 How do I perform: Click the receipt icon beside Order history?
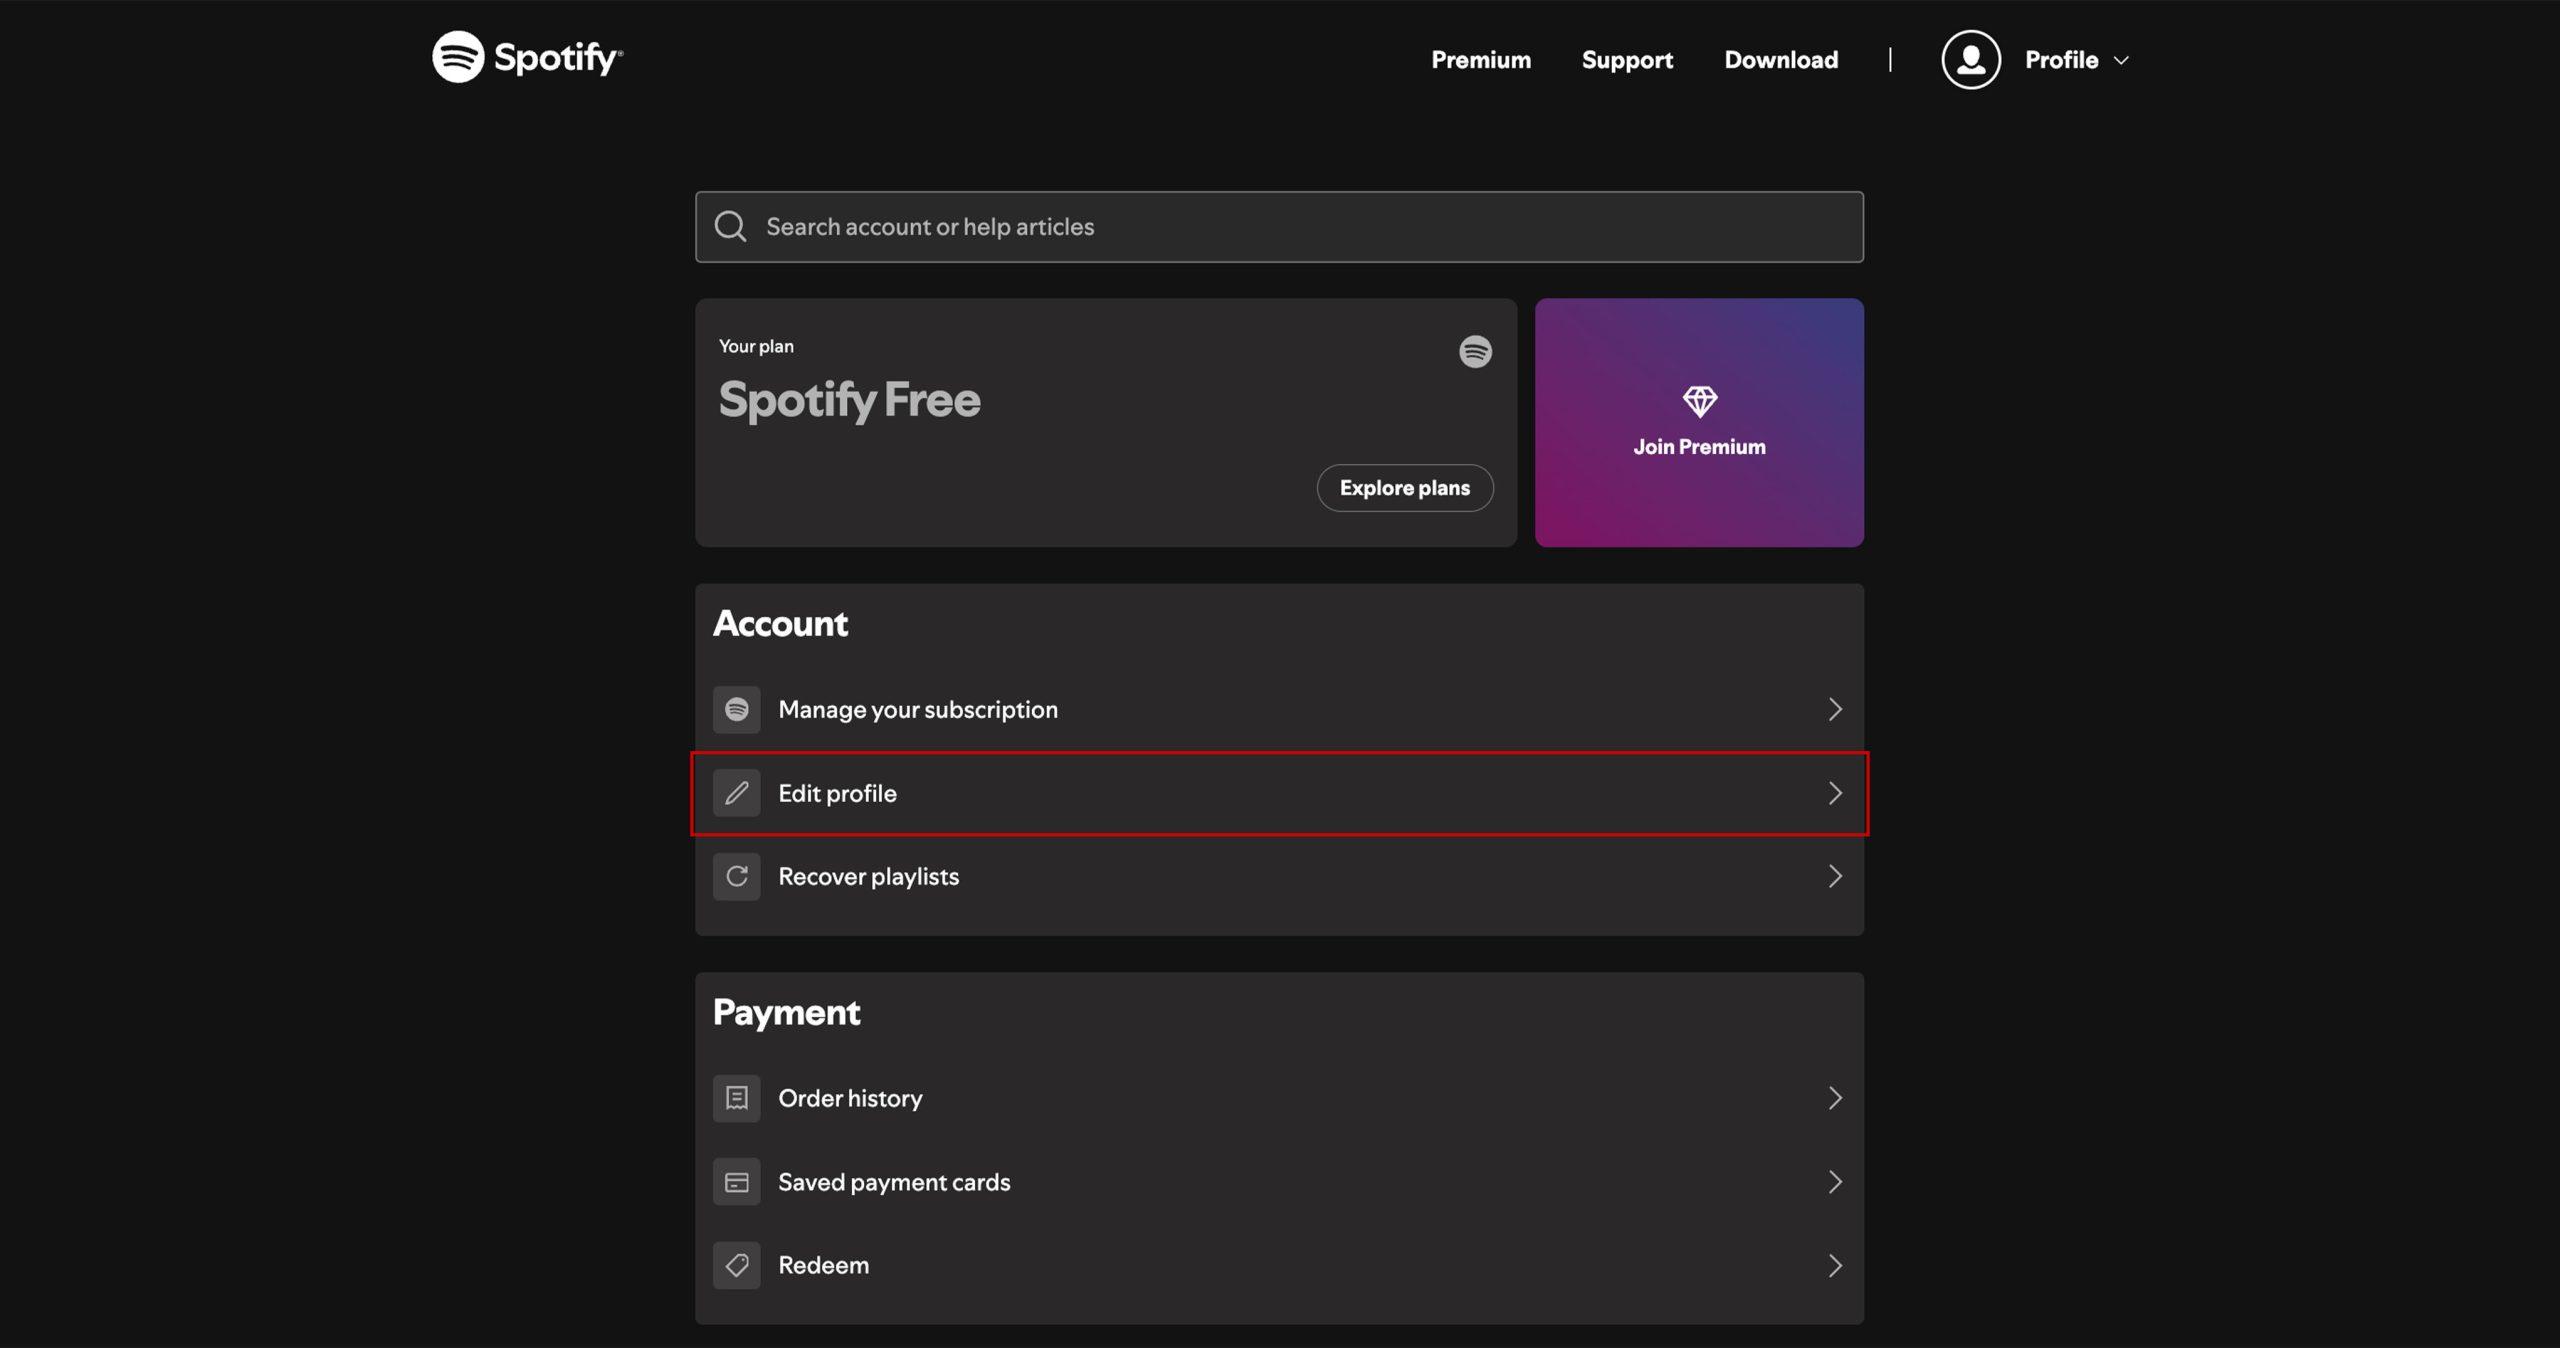point(737,1098)
